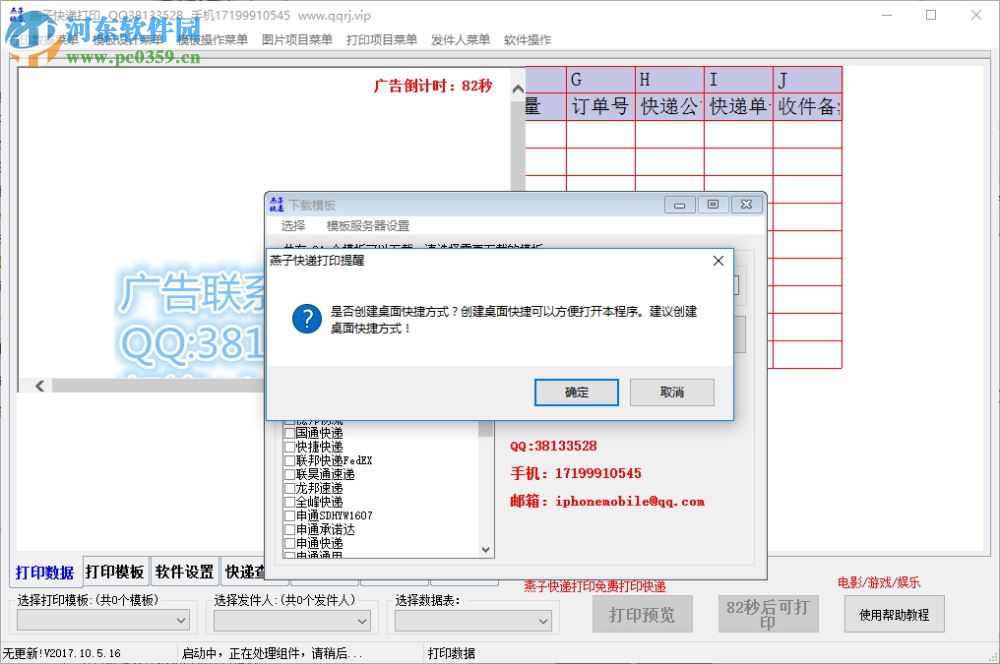The image size is (1000, 664).
Task: Close the main 燕子快递打印 window
Action: pos(976,15)
